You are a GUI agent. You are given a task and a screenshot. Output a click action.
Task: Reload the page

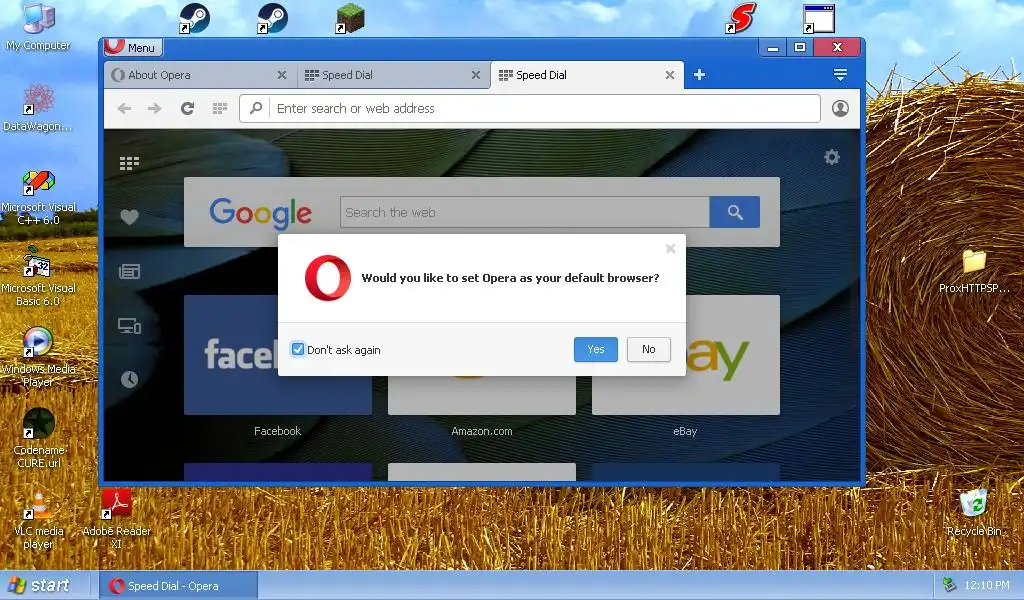(x=187, y=108)
